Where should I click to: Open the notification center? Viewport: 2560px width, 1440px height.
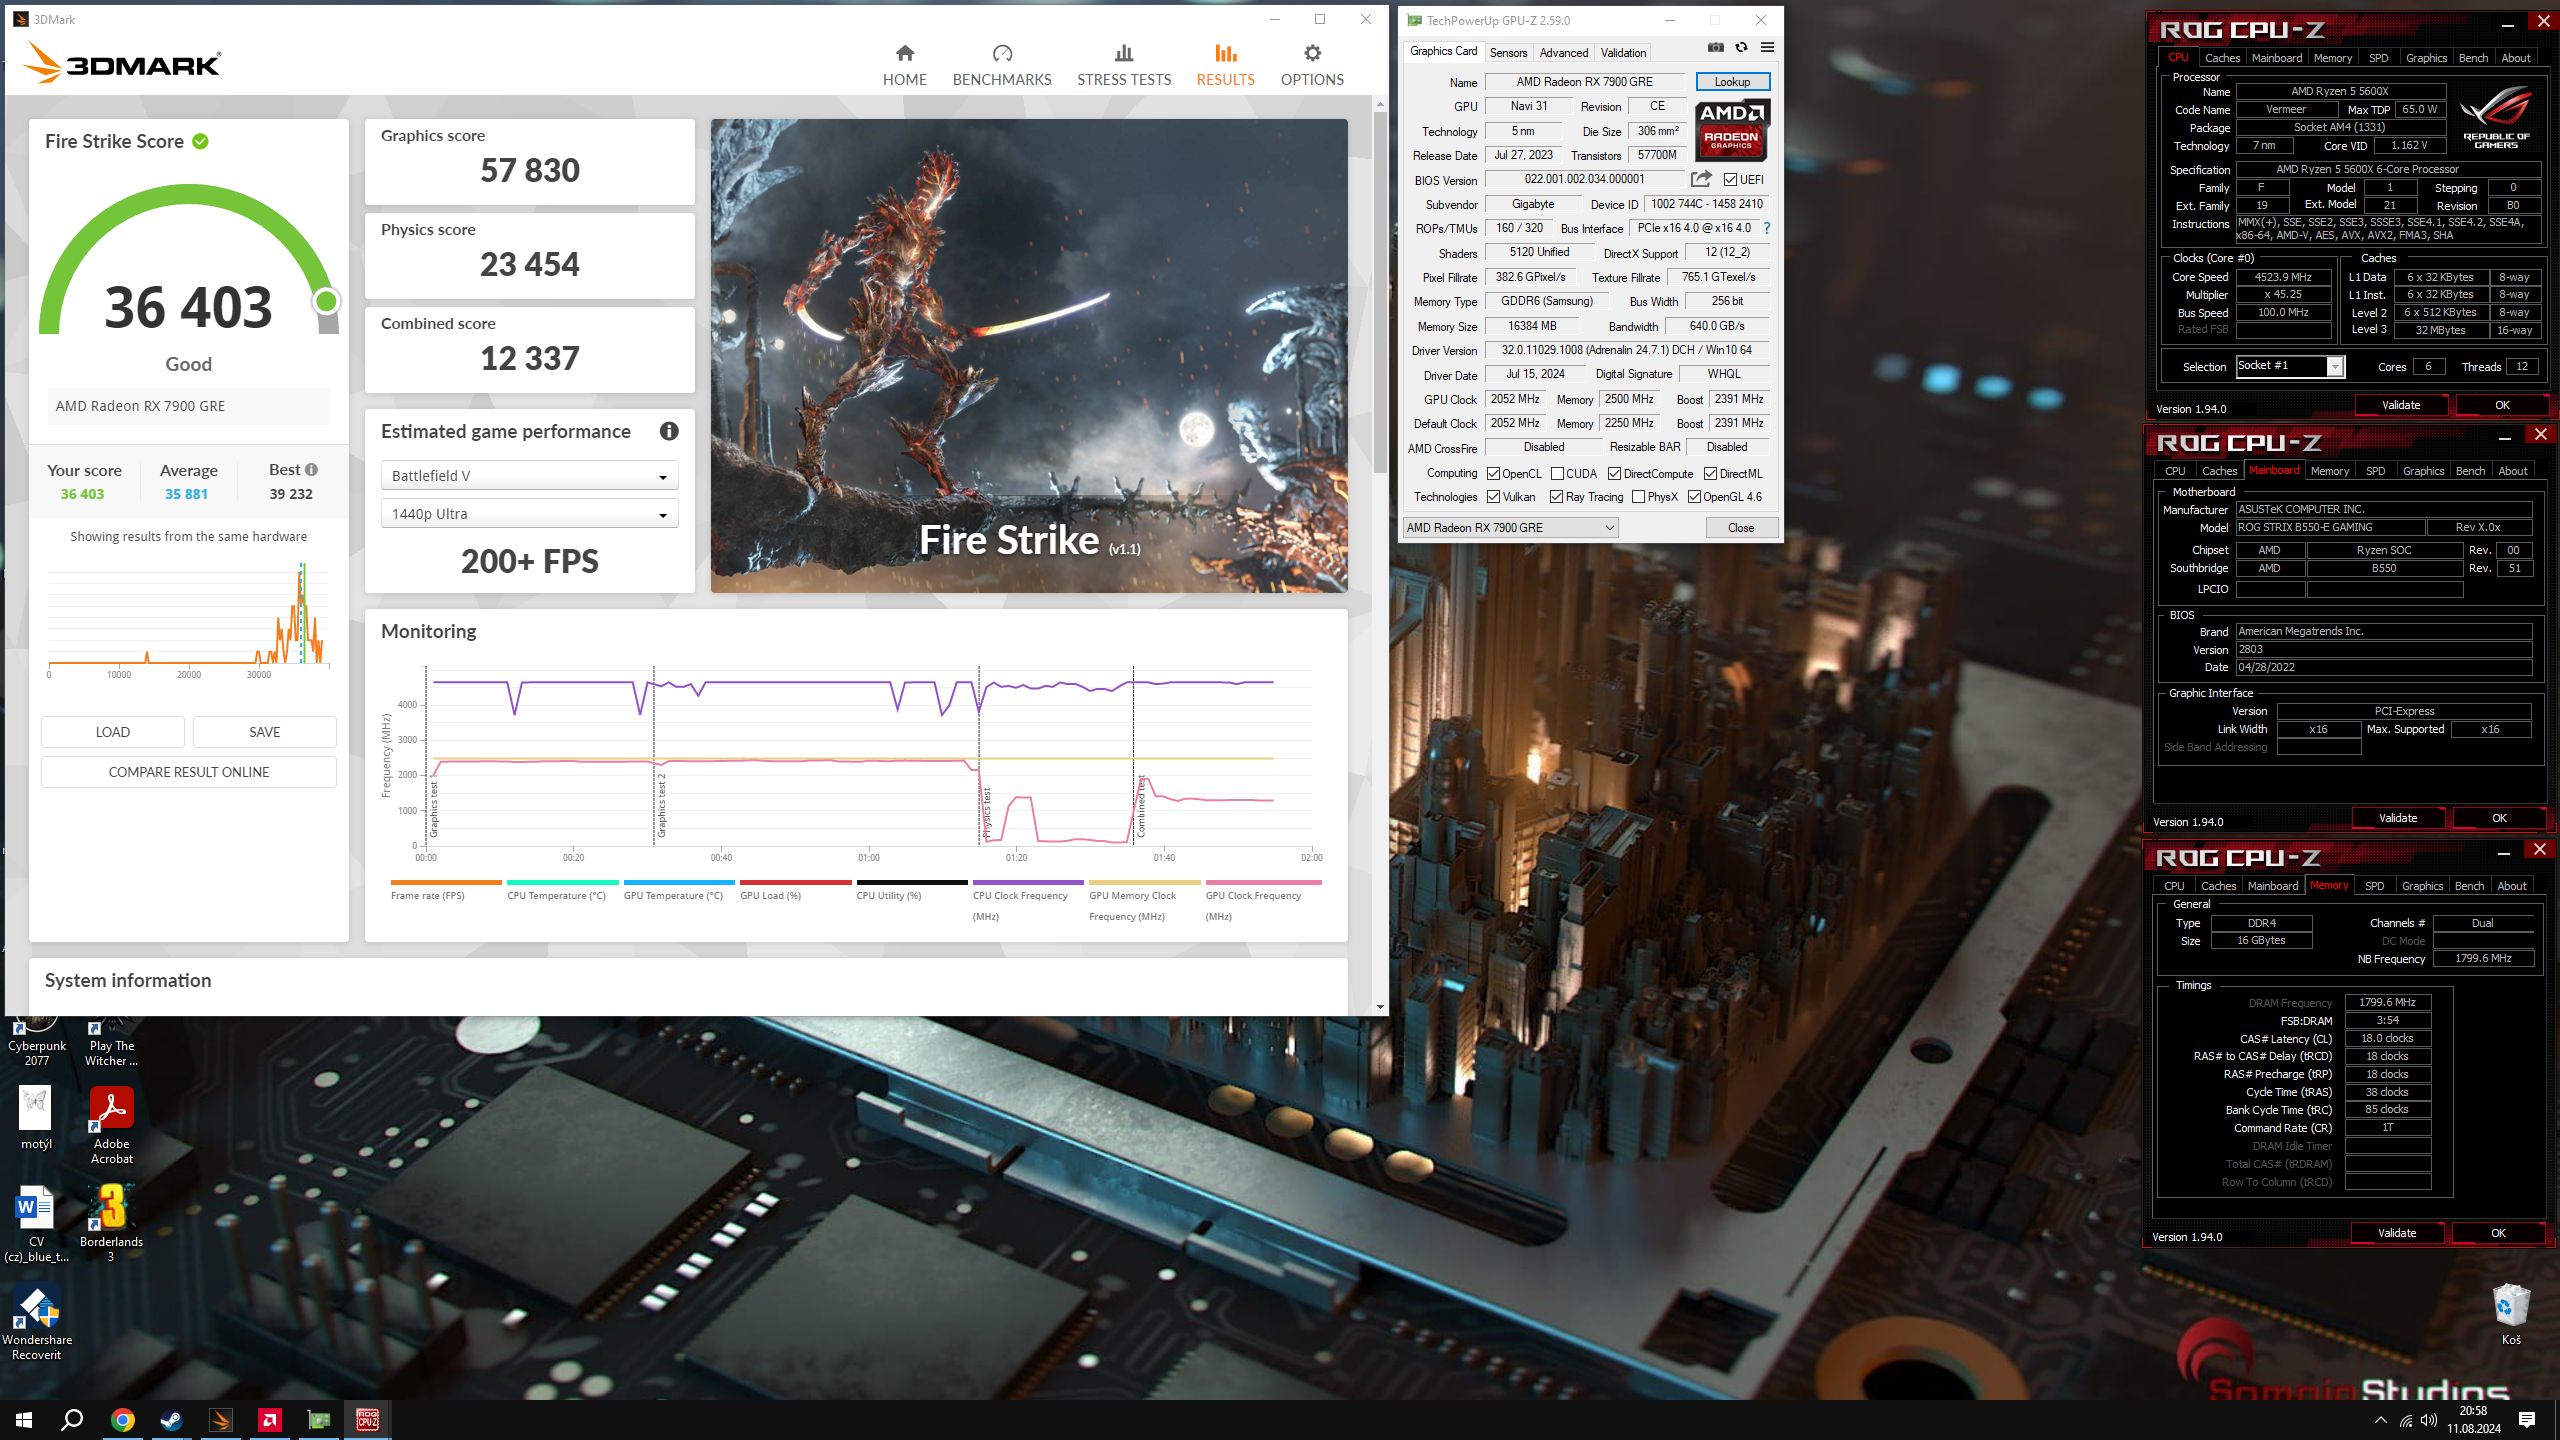(x=2526, y=1420)
